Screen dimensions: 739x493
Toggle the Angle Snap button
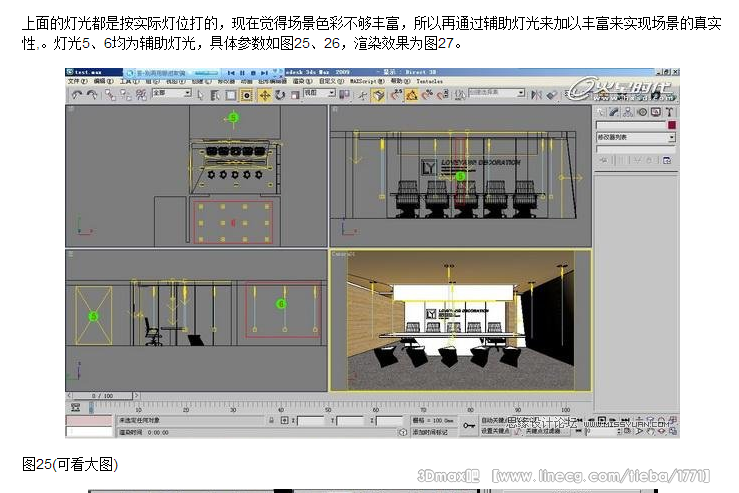(x=411, y=95)
